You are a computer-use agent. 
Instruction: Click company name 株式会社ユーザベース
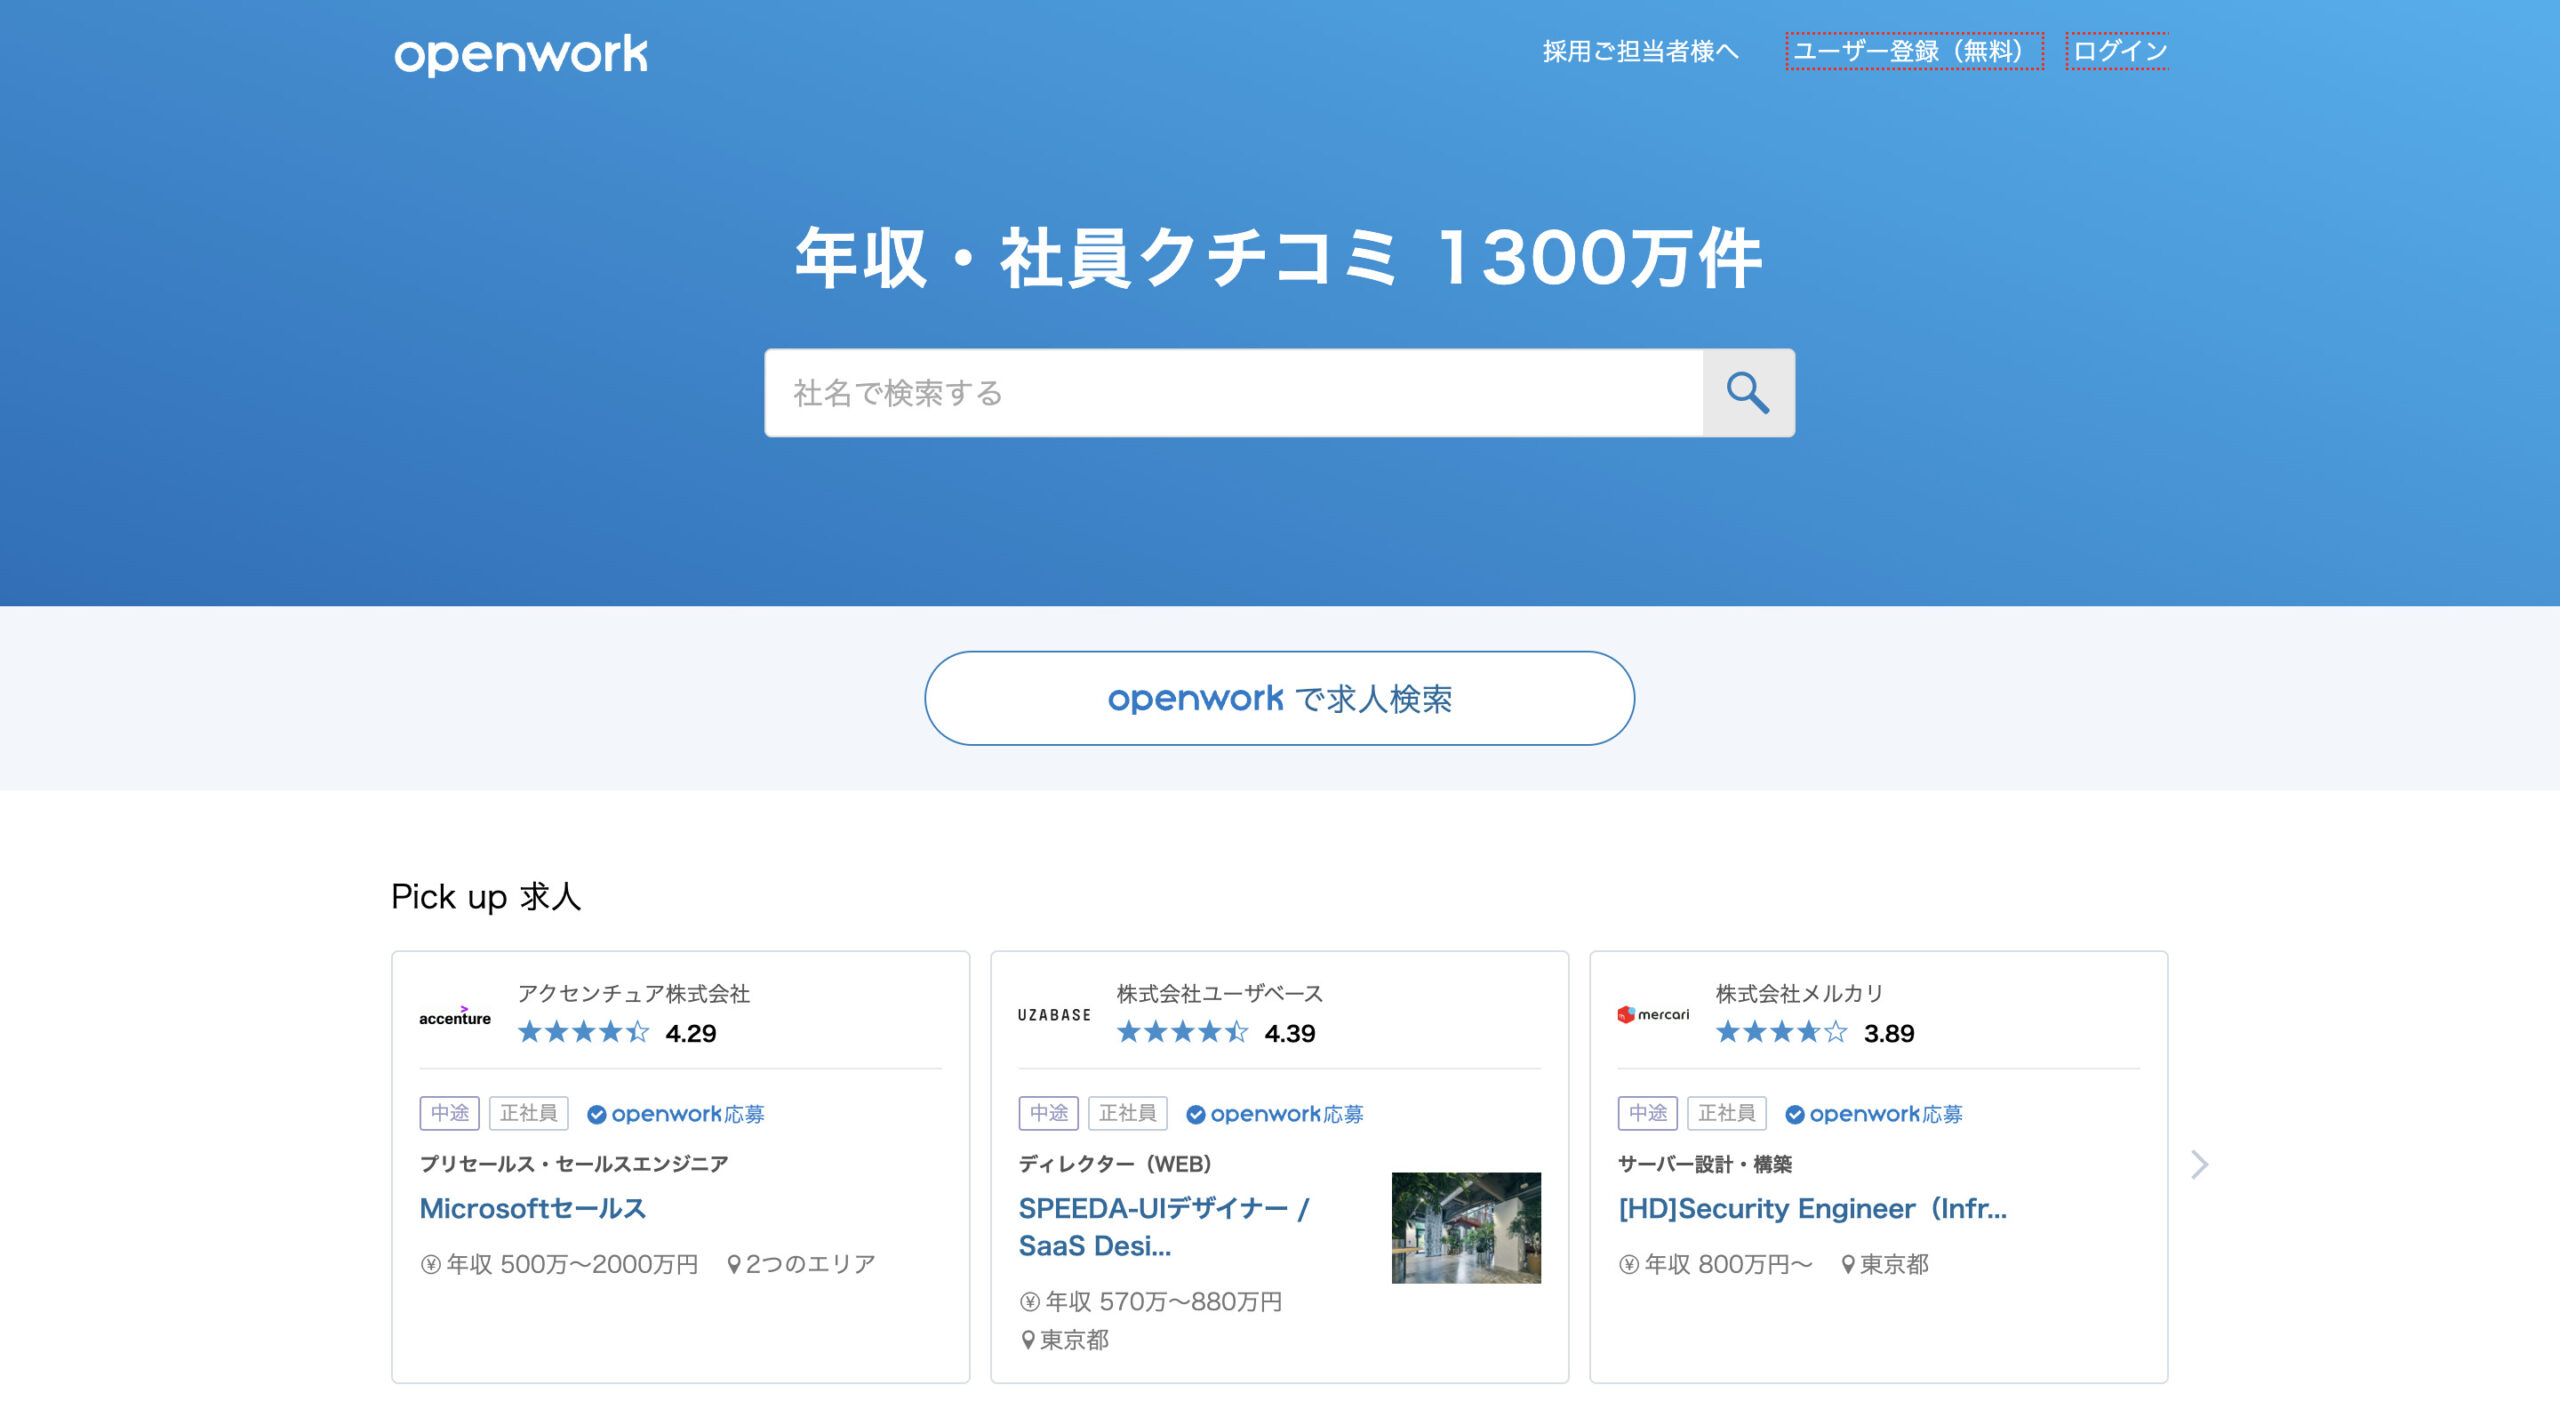click(1220, 994)
